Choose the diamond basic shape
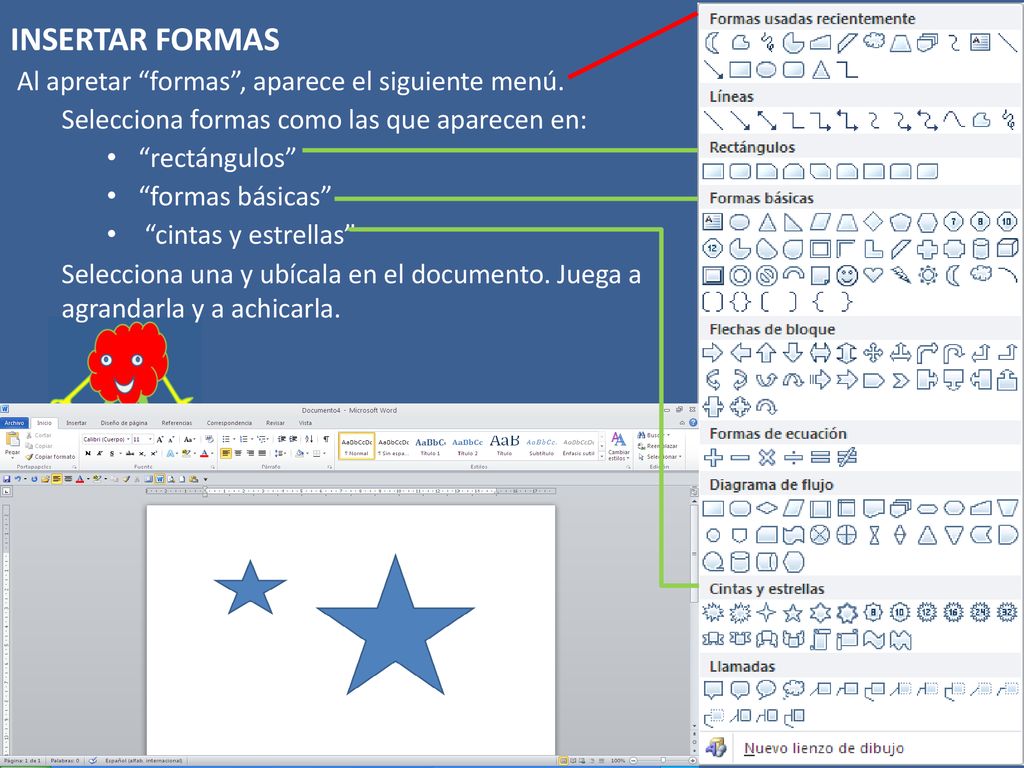The width and height of the screenshot is (1024, 768). (873, 222)
